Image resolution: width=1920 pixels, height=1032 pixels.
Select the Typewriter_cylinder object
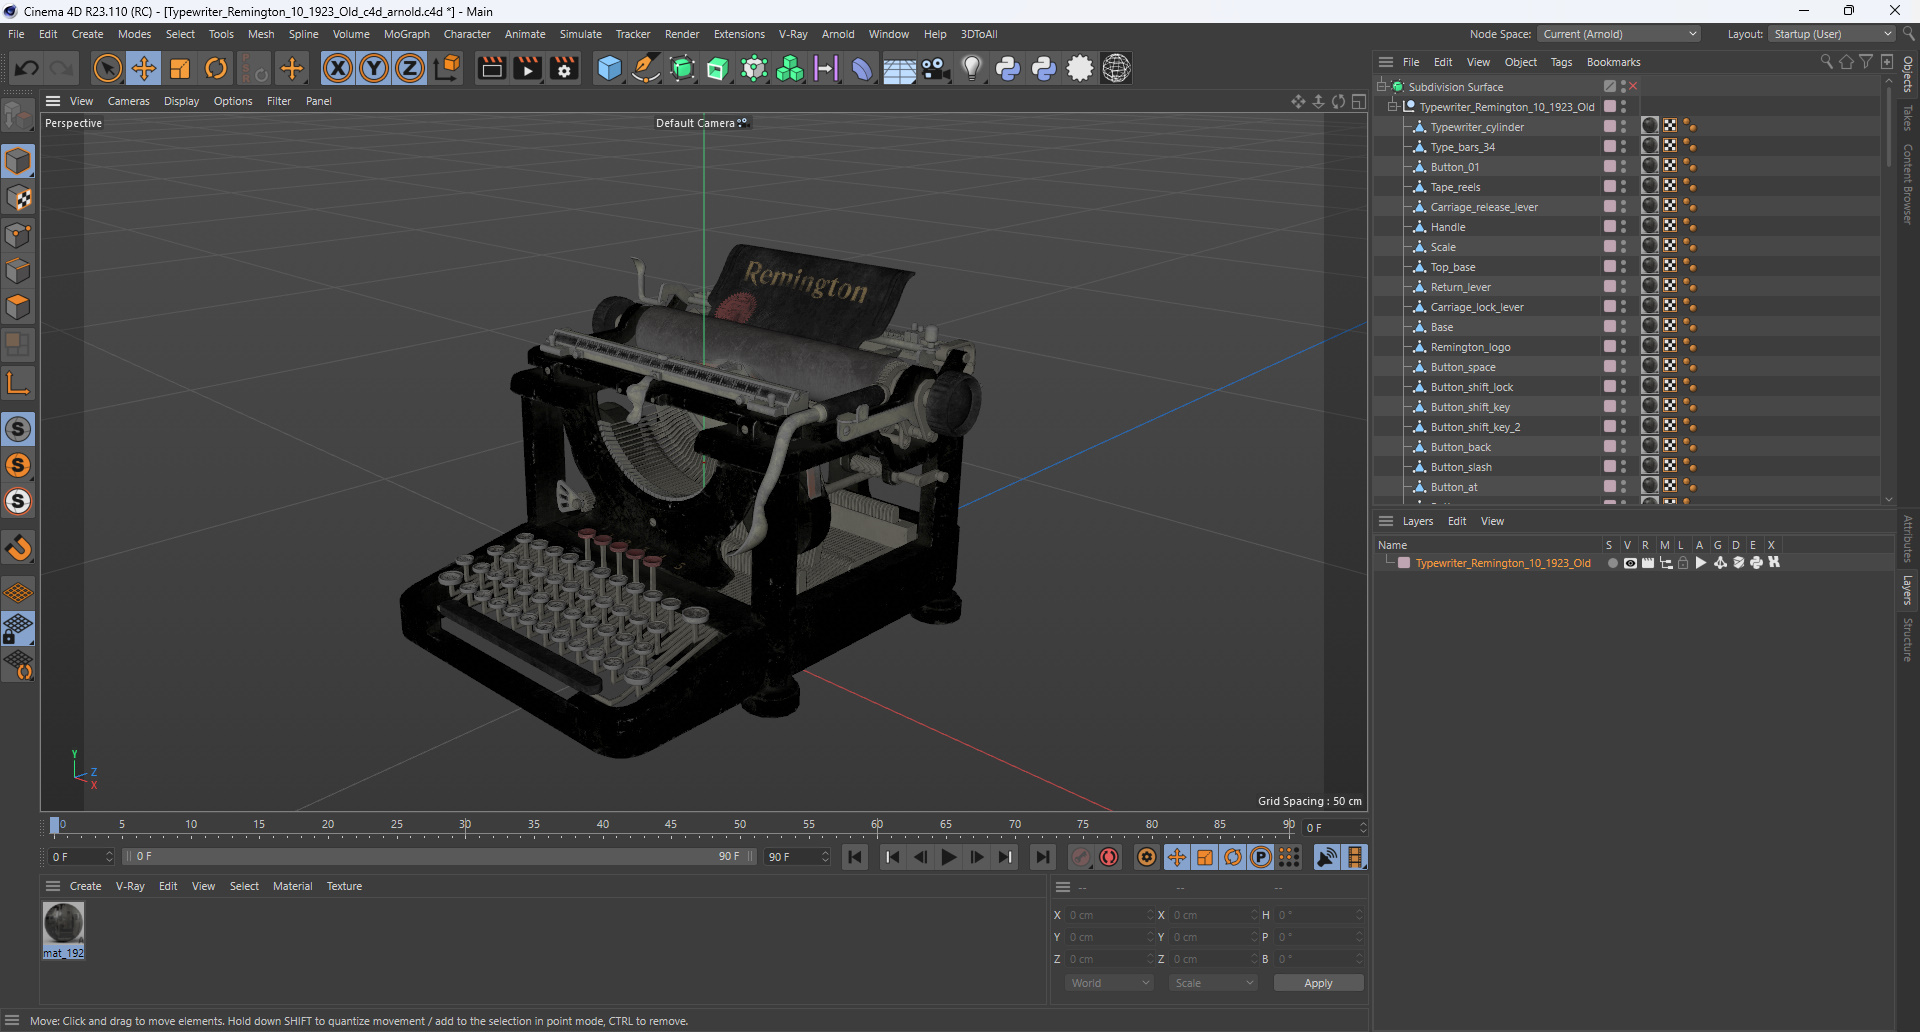tap(1477, 127)
